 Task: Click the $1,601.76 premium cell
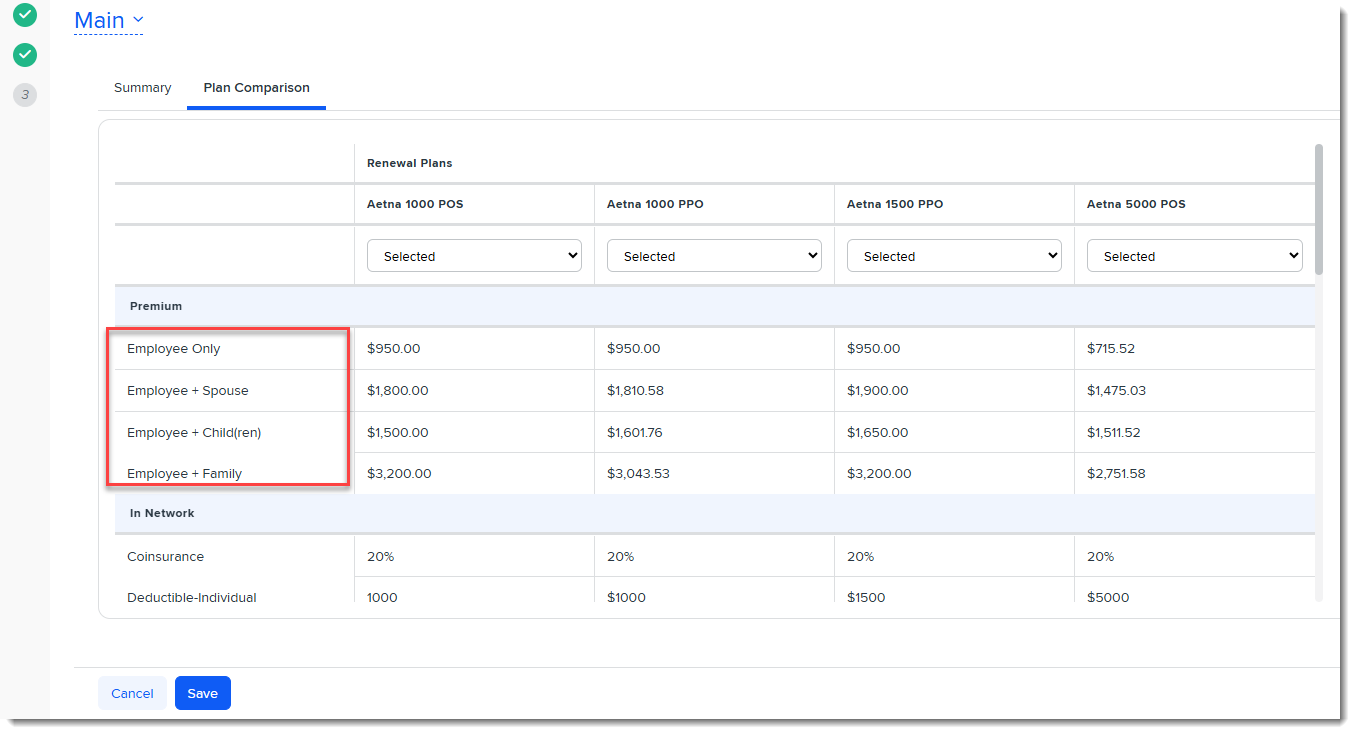click(x=635, y=433)
